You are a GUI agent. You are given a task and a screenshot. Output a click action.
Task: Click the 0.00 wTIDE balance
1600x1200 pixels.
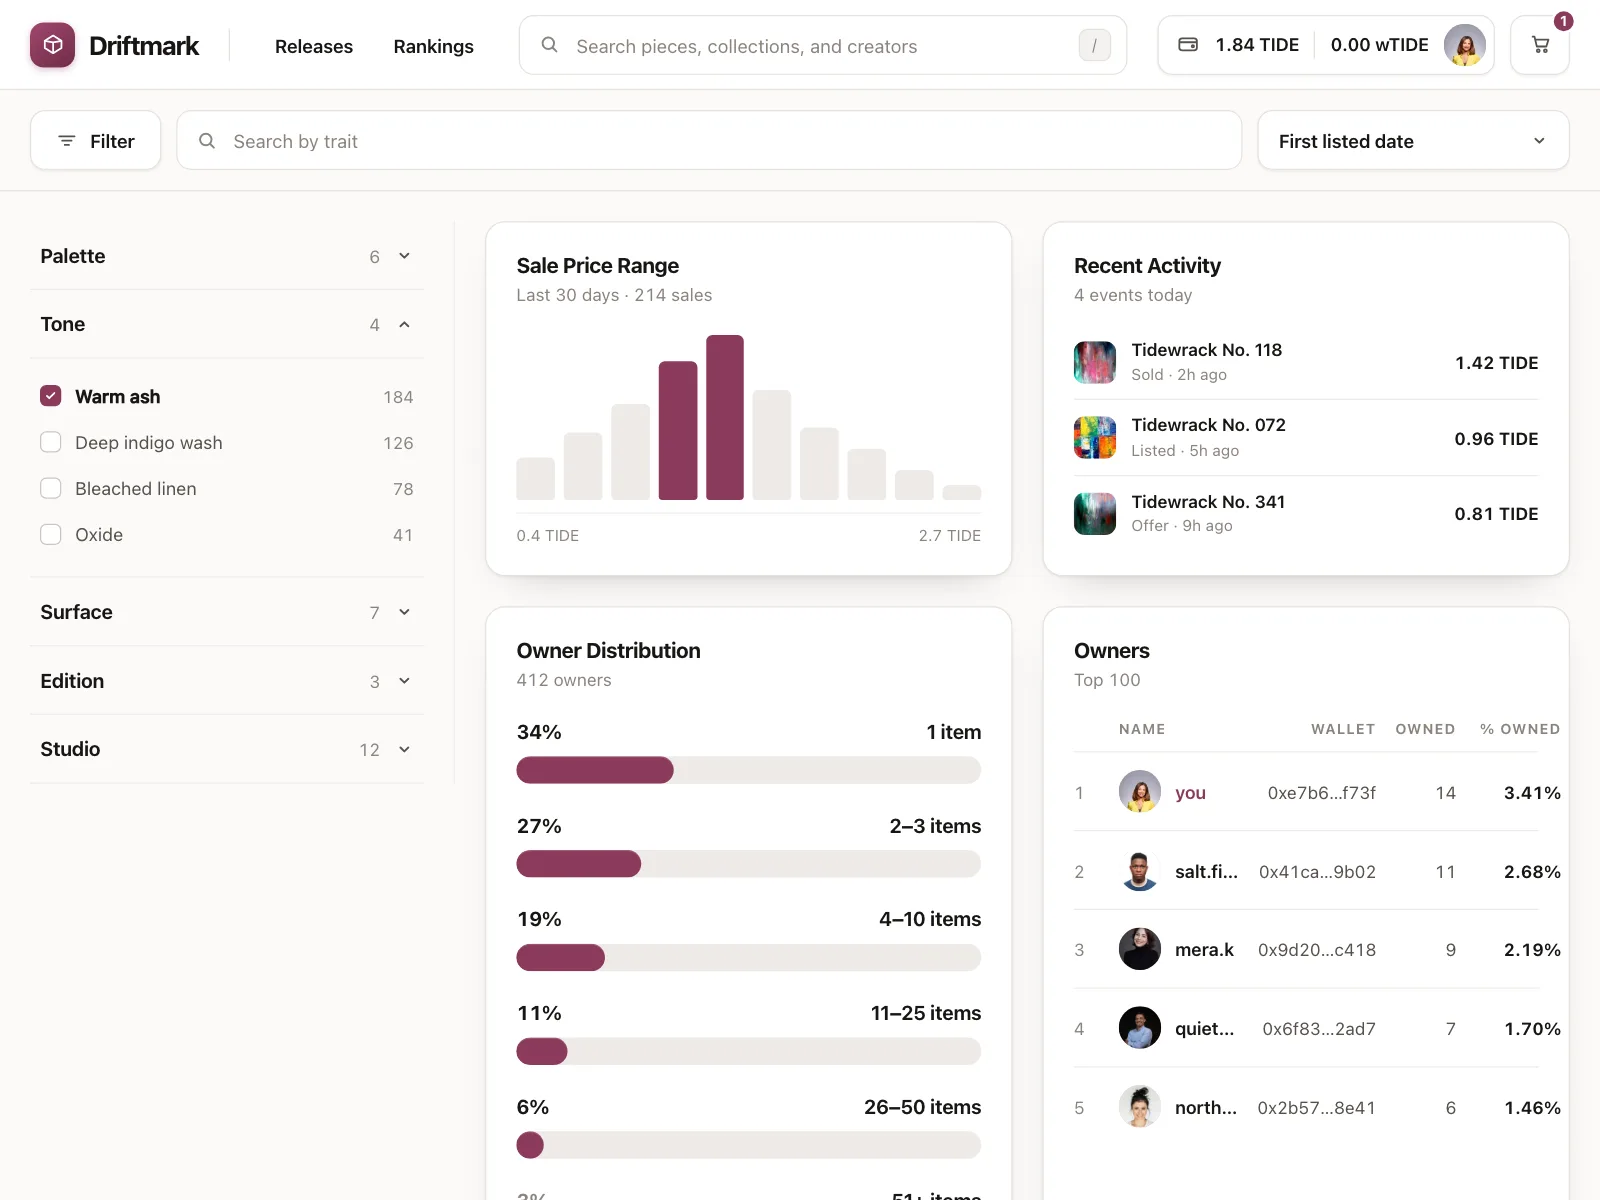point(1379,45)
